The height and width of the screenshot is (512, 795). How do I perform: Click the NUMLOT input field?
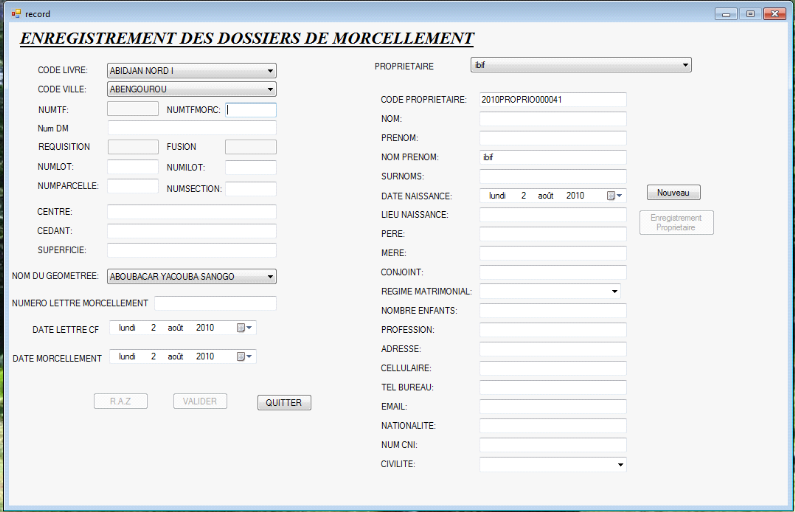133,167
